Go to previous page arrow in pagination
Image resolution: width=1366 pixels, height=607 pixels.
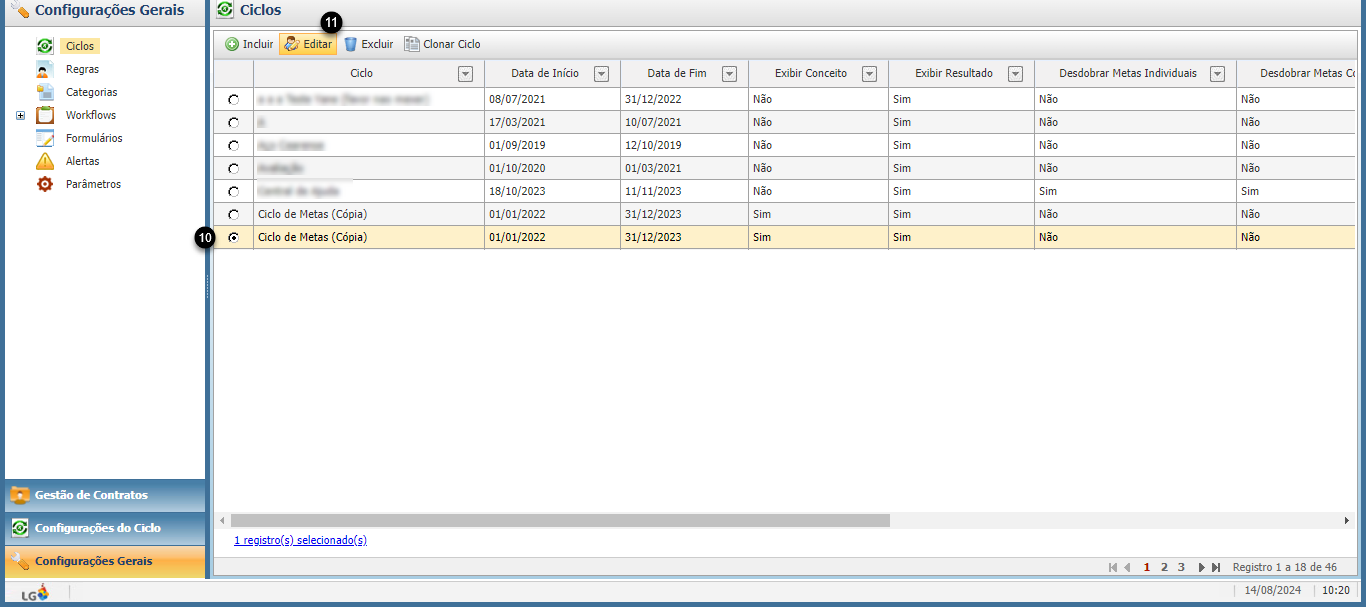tap(1127, 567)
